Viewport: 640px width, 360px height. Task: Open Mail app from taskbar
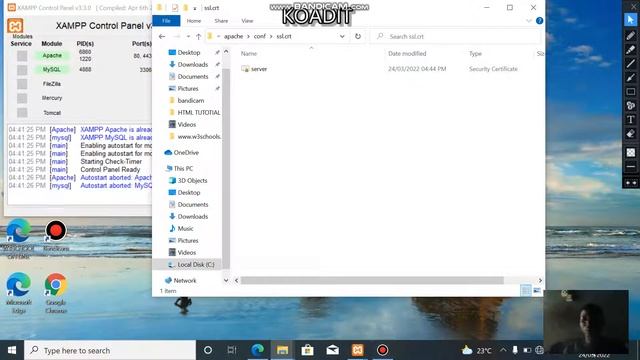click(x=333, y=350)
